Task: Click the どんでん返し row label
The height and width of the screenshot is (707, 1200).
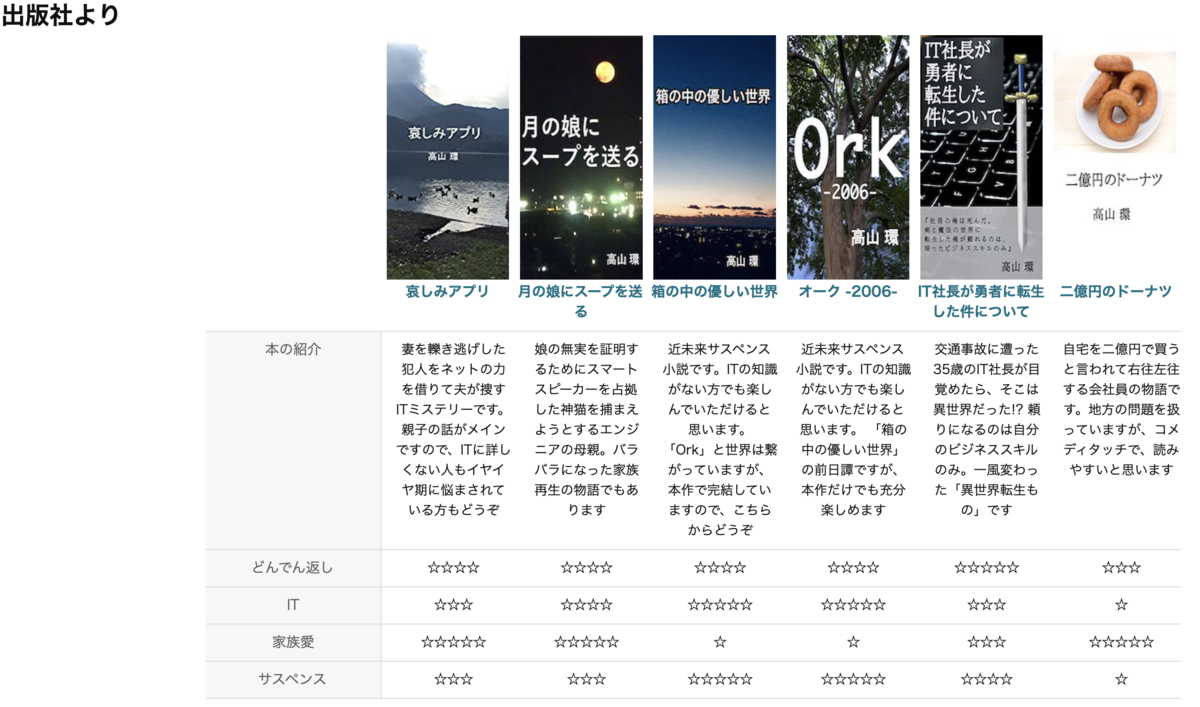Action: click(x=293, y=566)
